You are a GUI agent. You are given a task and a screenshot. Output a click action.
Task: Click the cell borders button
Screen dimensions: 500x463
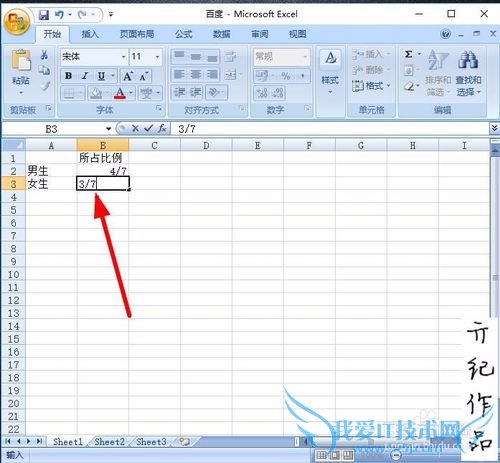pos(69,93)
